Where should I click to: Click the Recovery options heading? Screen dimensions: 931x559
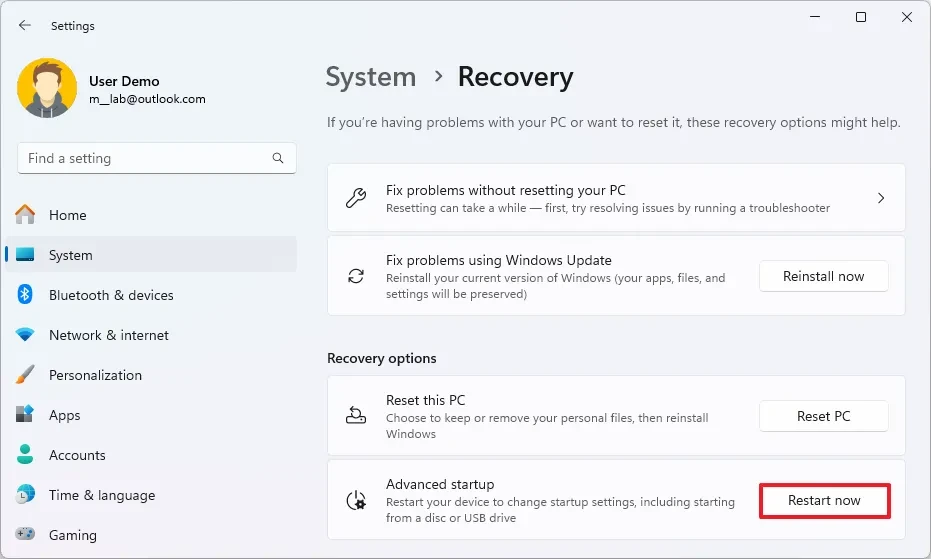pyautogui.click(x=382, y=358)
